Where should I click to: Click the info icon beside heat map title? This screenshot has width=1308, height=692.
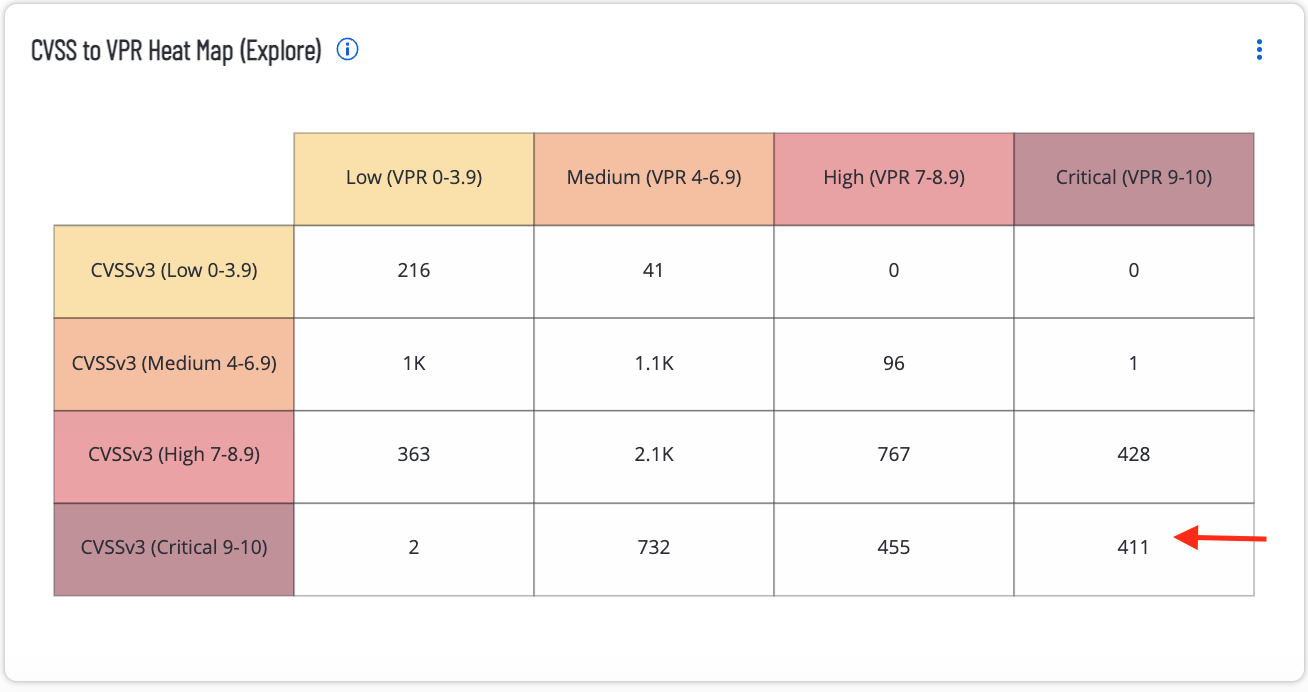point(348,50)
